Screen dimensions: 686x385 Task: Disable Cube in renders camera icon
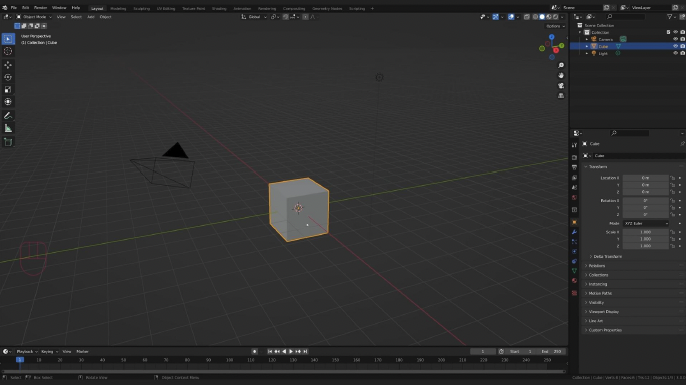pyautogui.click(x=682, y=46)
